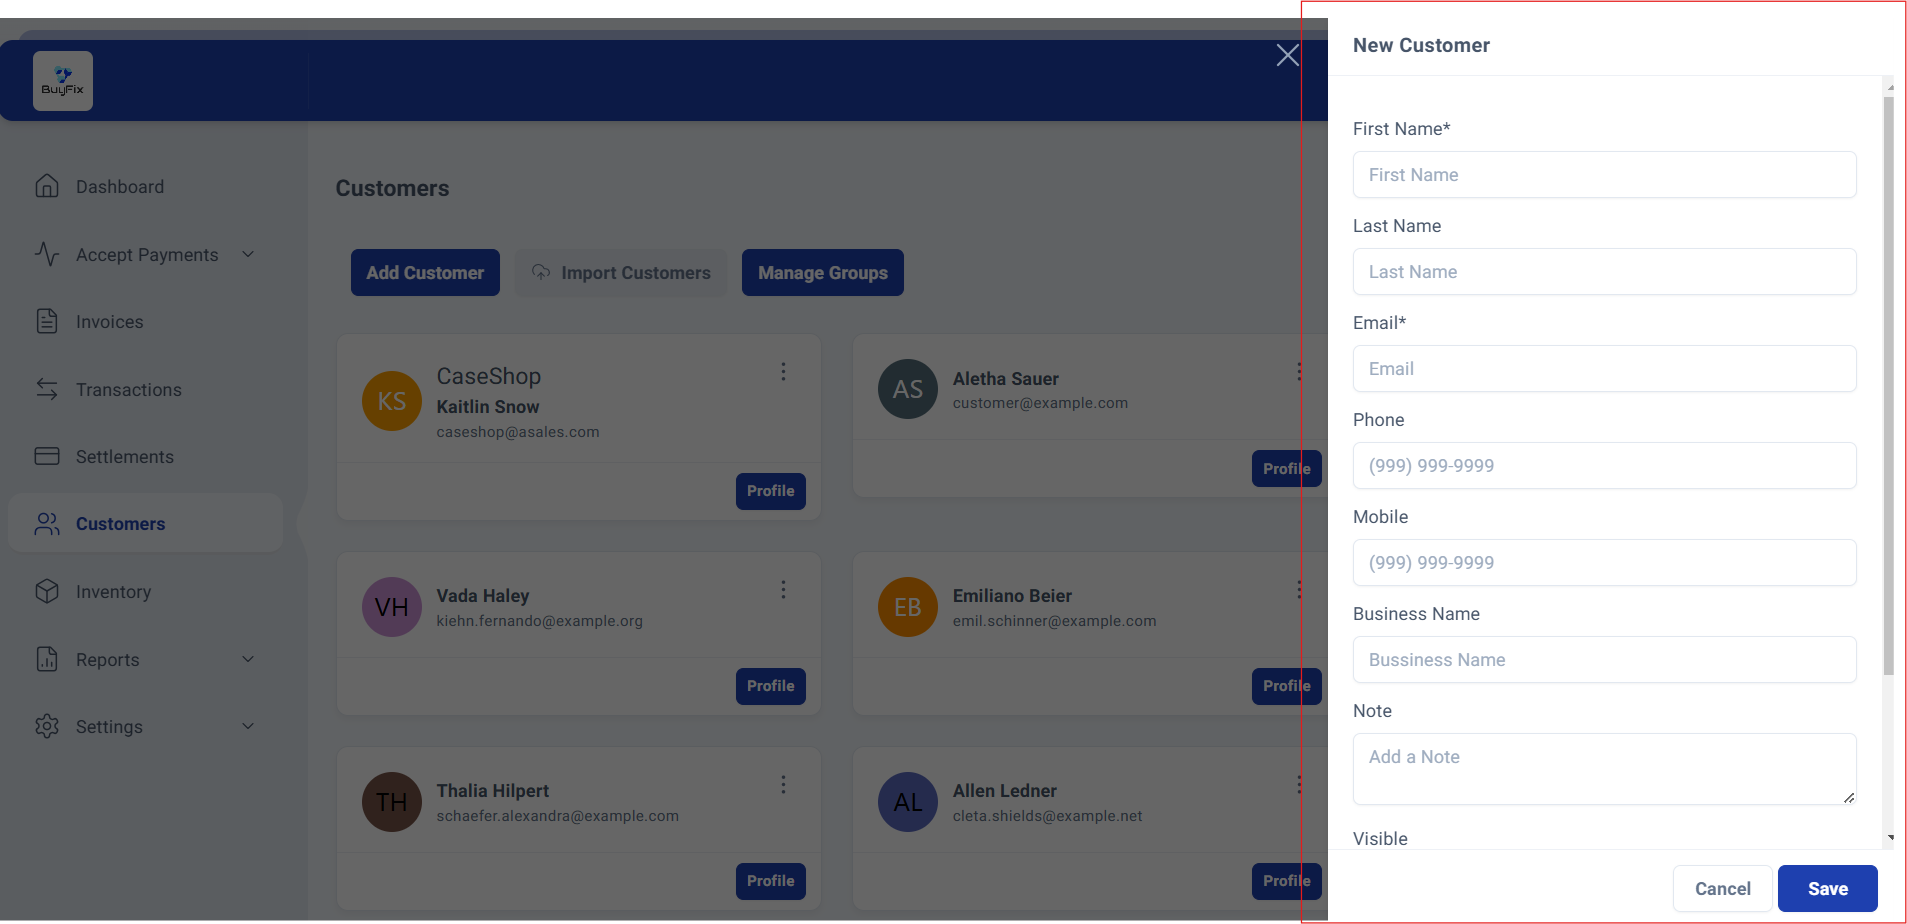
Task: Open the three-dot menu on Allen Ledner card
Action: click(x=1299, y=785)
